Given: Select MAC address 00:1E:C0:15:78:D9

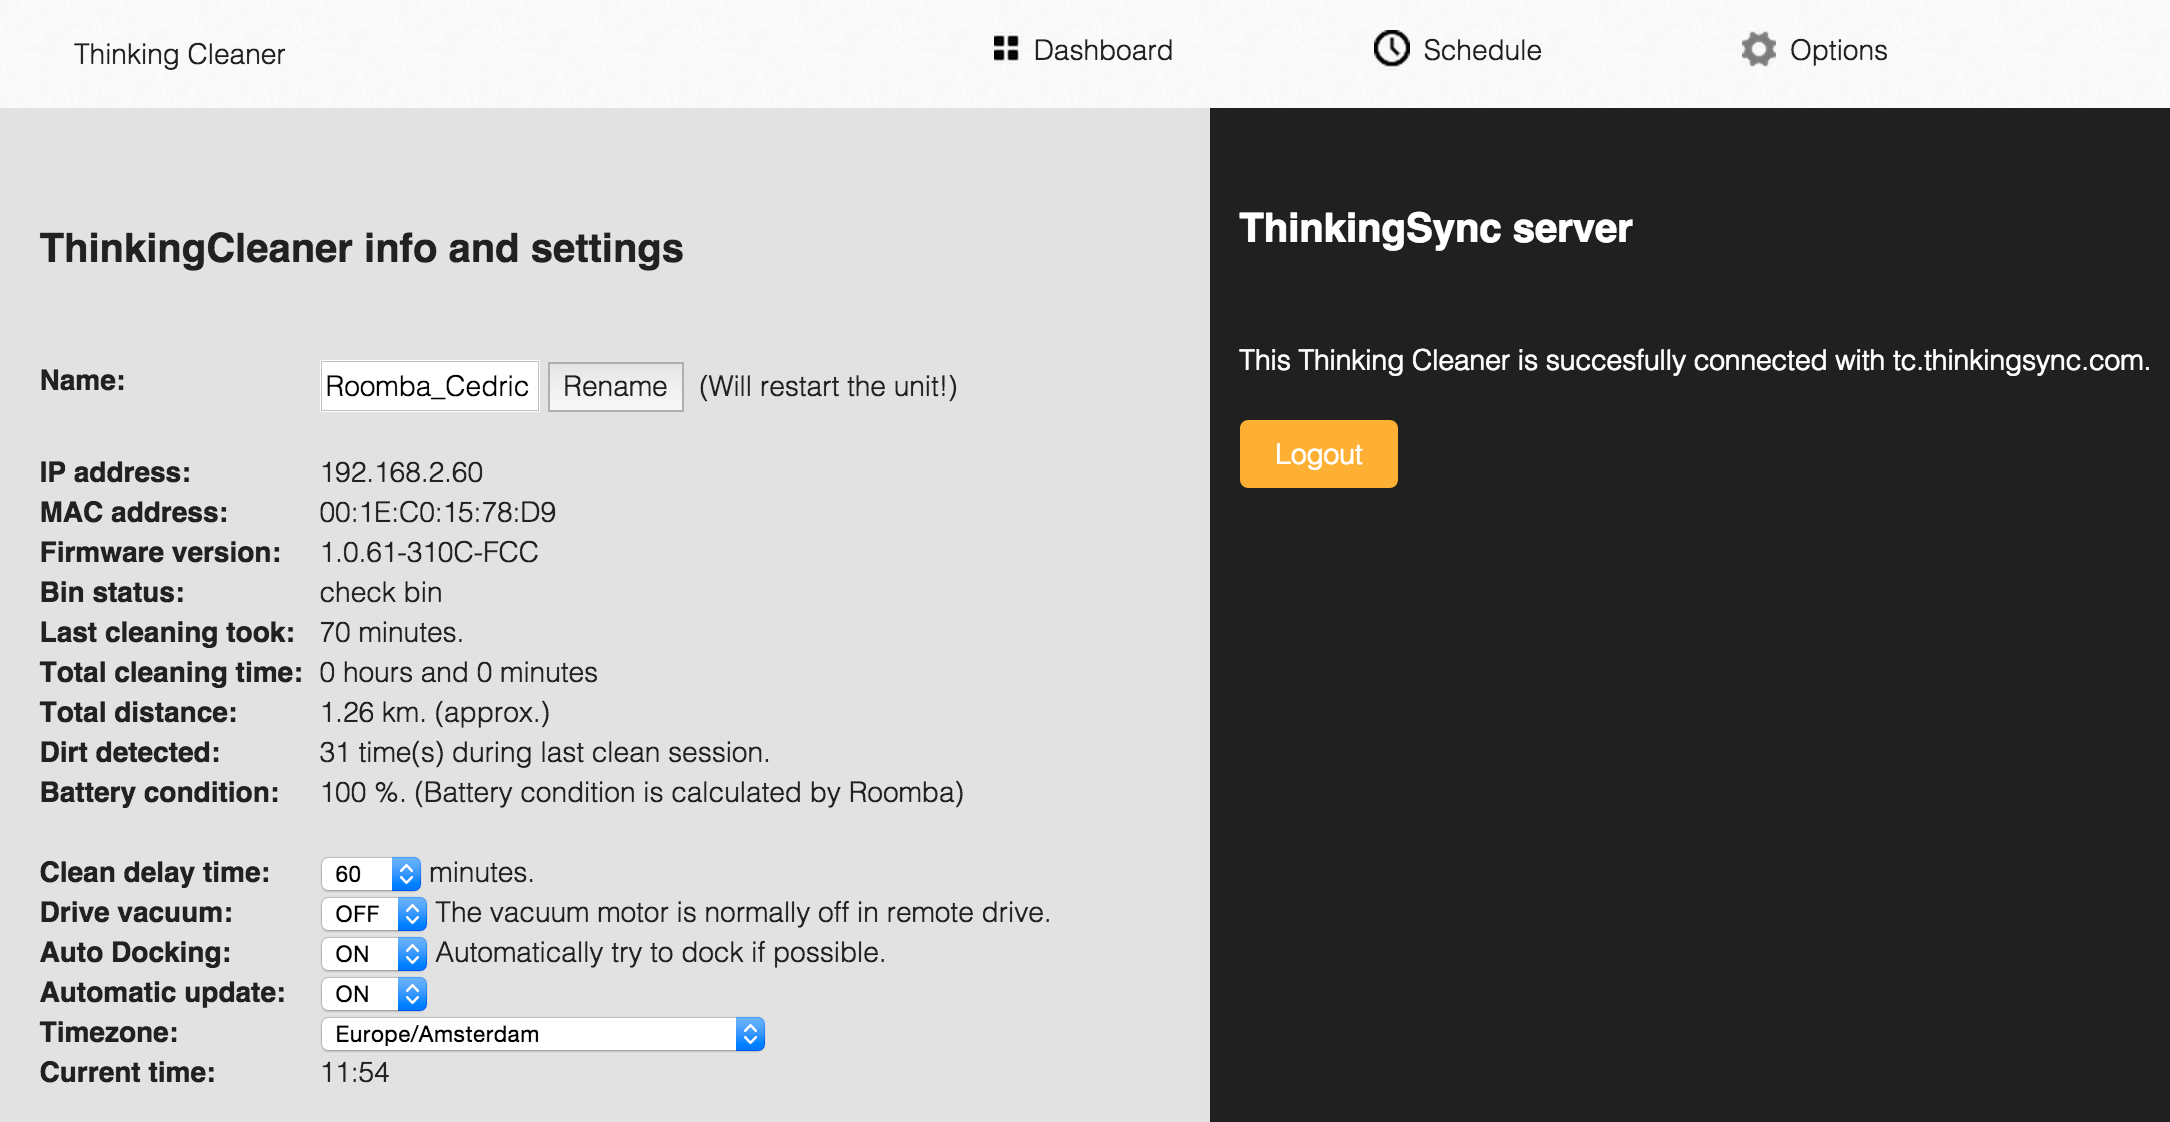Looking at the screenshot, I should click(438, 512).
